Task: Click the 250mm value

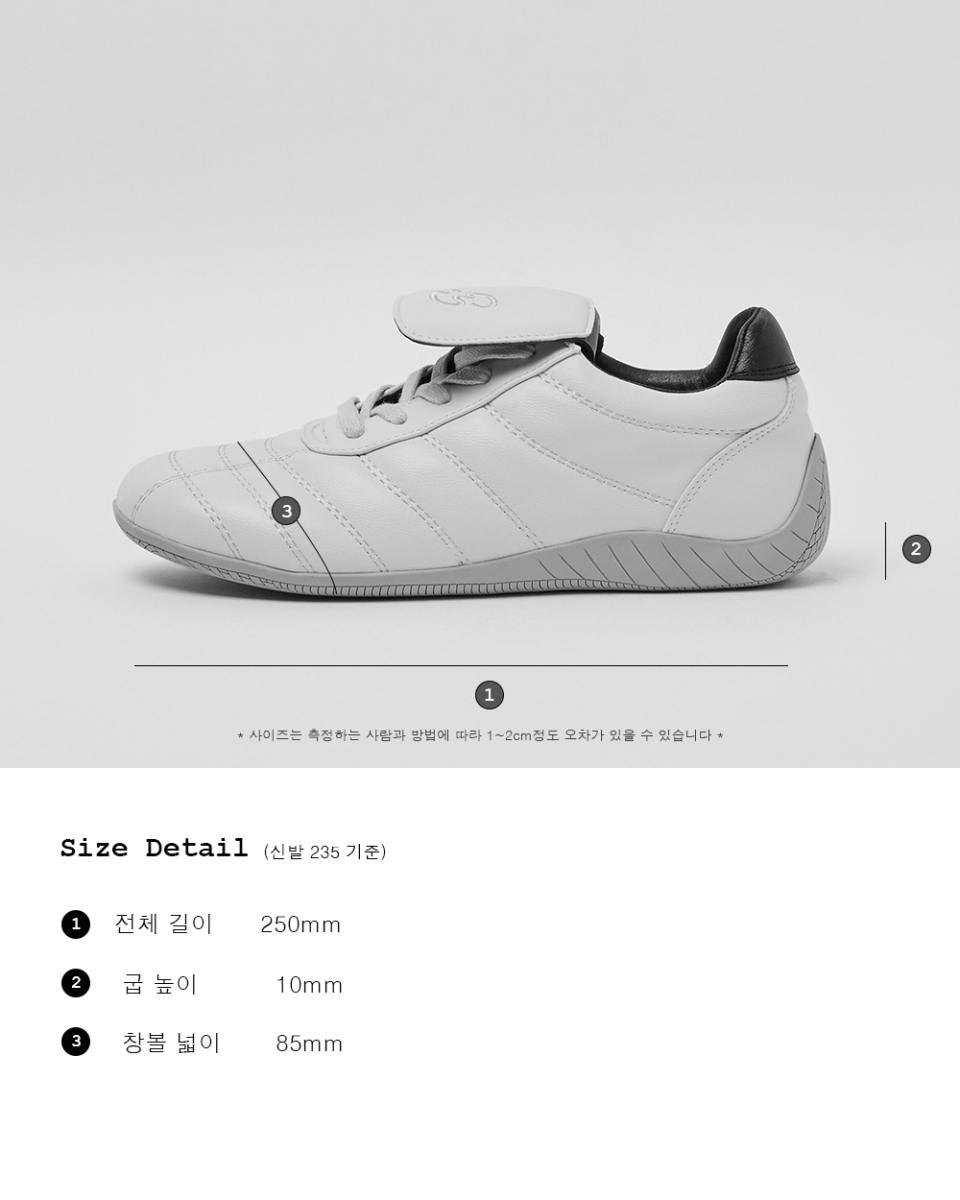Action: (301, 925)
